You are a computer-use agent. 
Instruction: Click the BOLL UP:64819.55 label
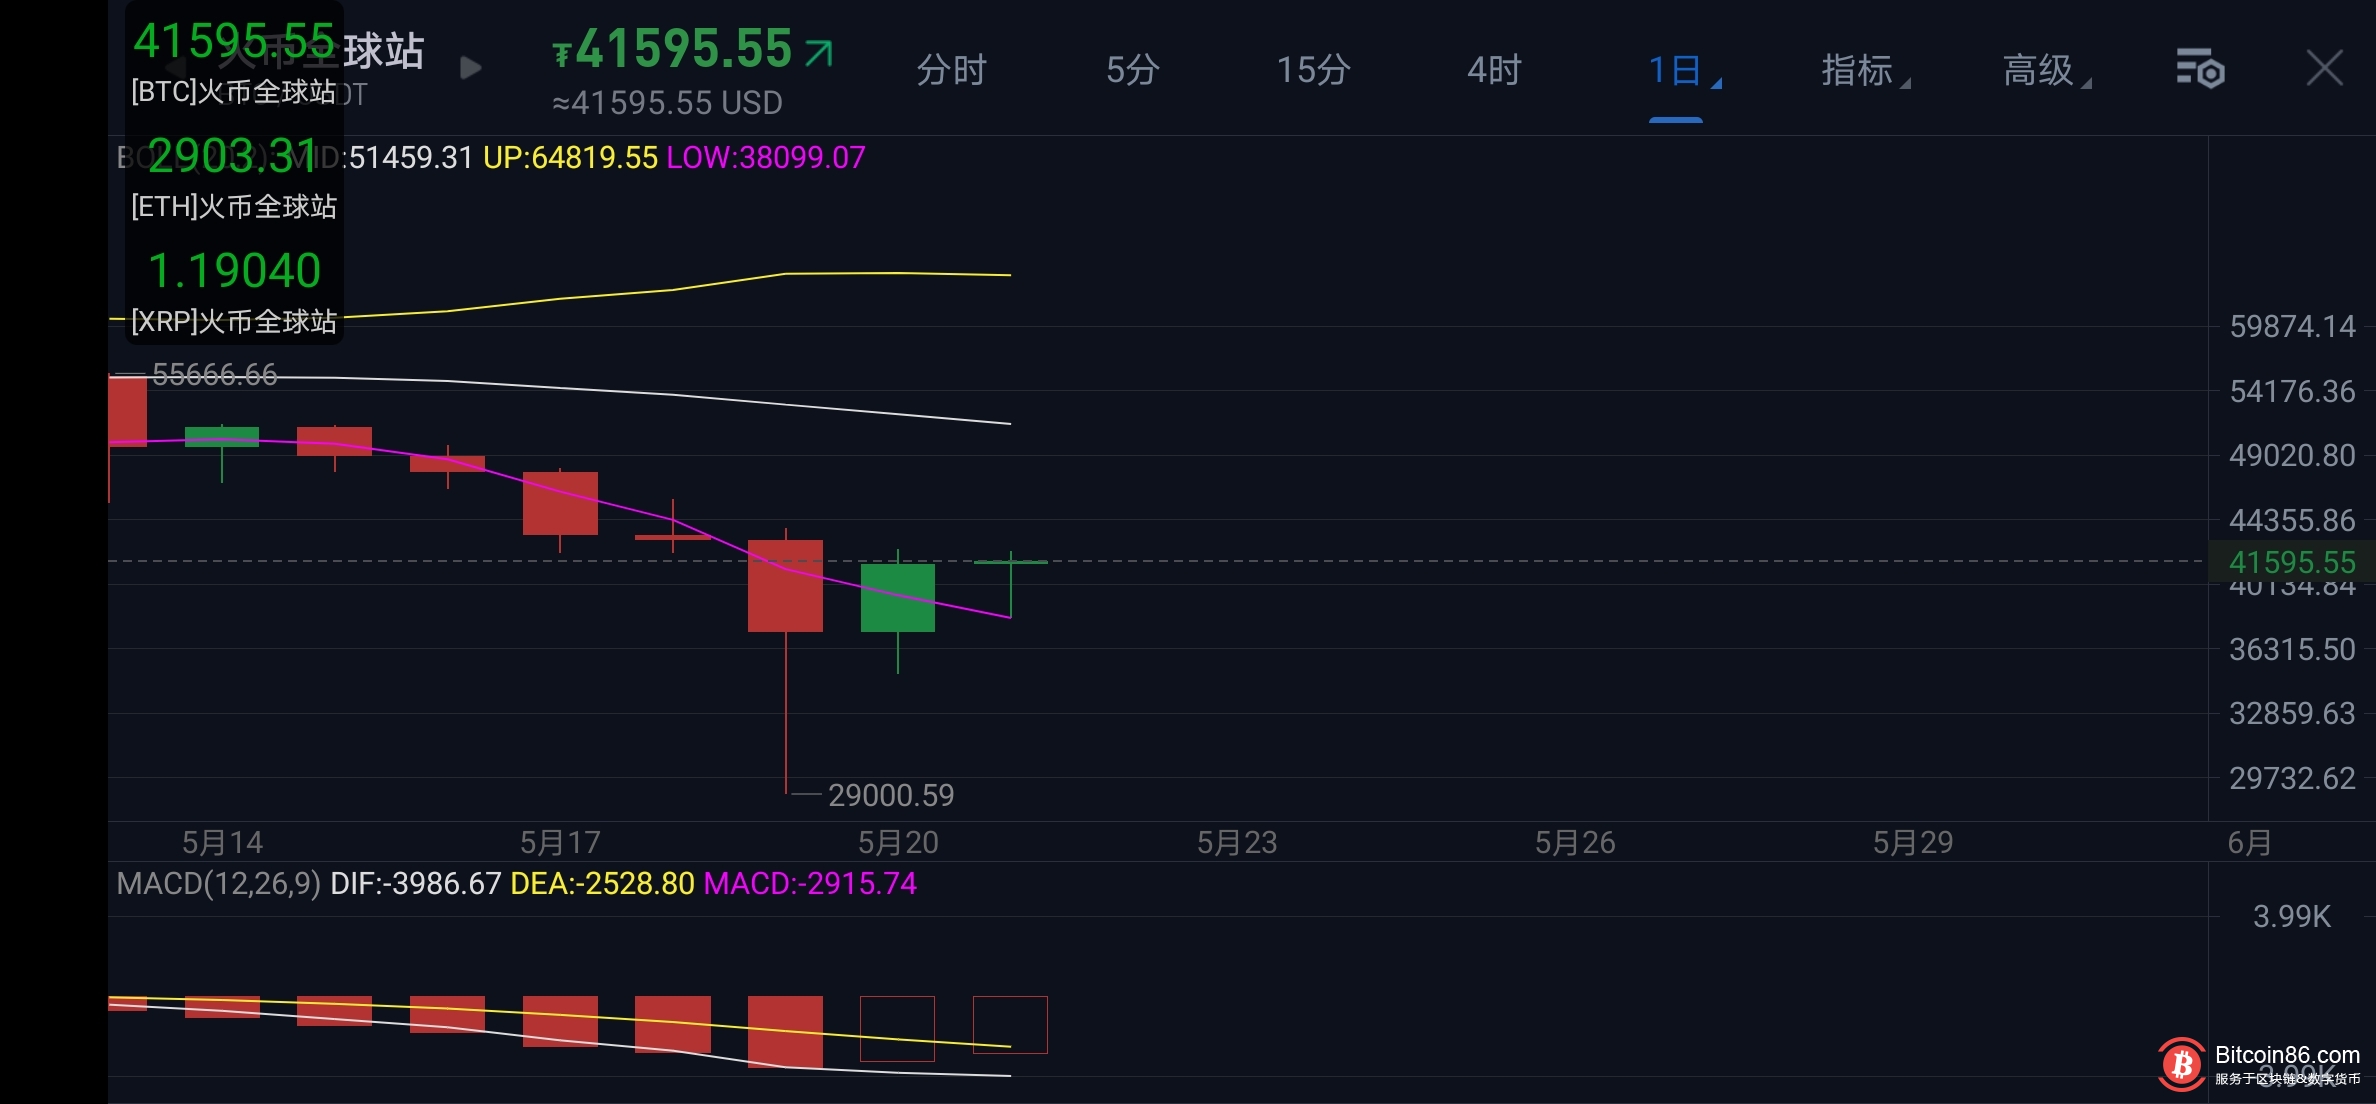point(570,158)
